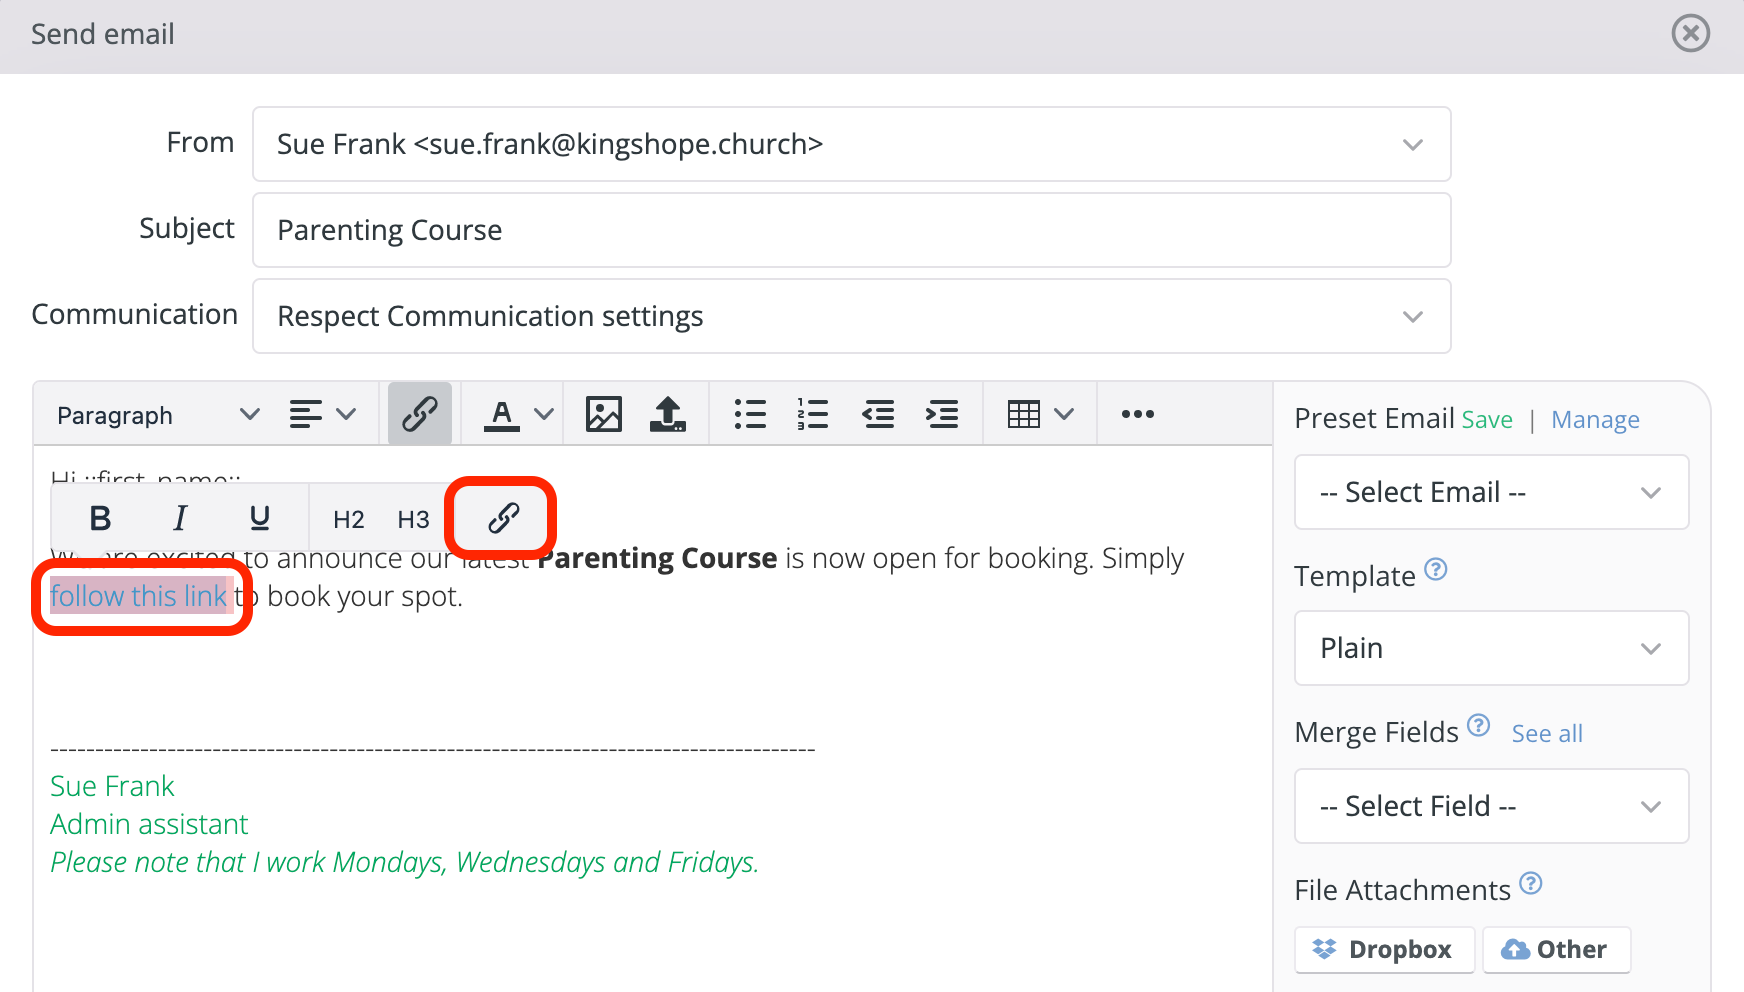
Task: Open more toolbar options
Action: tap(1137, 413)
